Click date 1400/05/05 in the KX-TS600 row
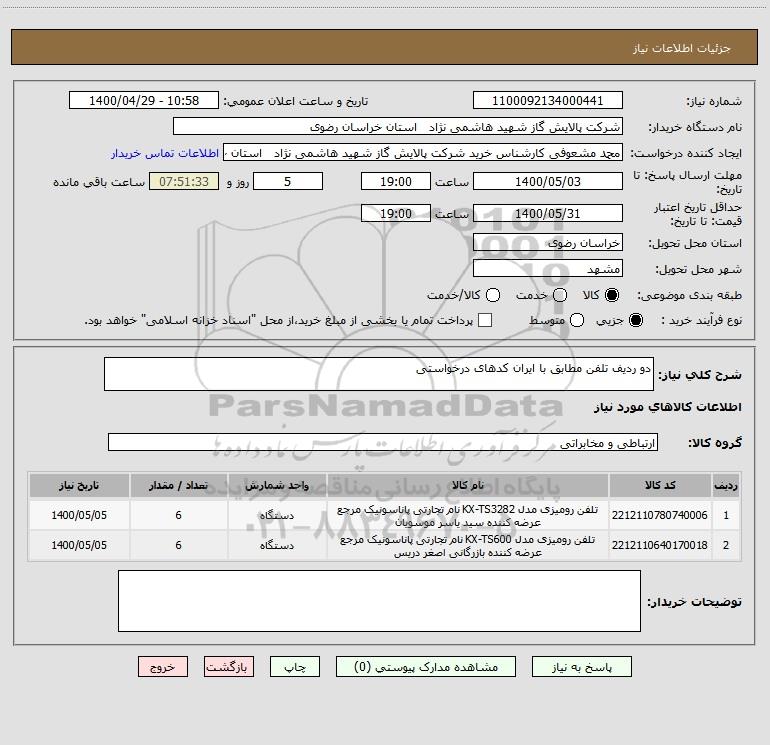770x745 pixels. pyautogui.click(x=79, y=545)
